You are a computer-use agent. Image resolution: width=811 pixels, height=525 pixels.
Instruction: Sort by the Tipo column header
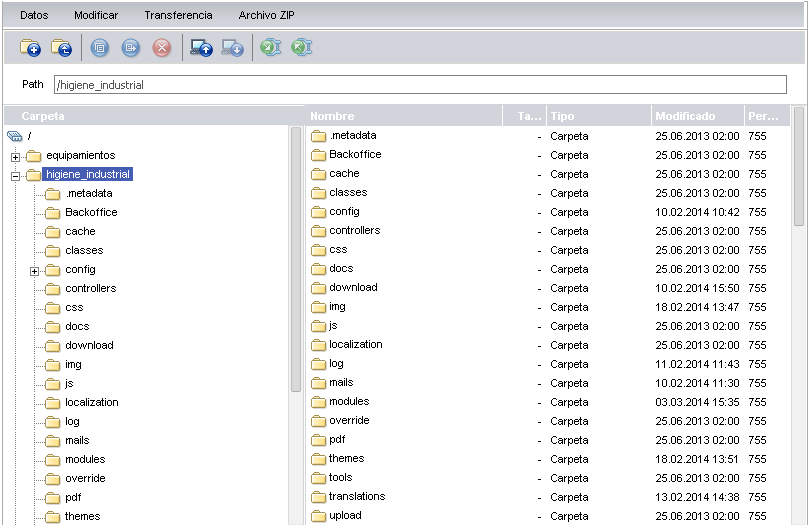coord(598,116)
